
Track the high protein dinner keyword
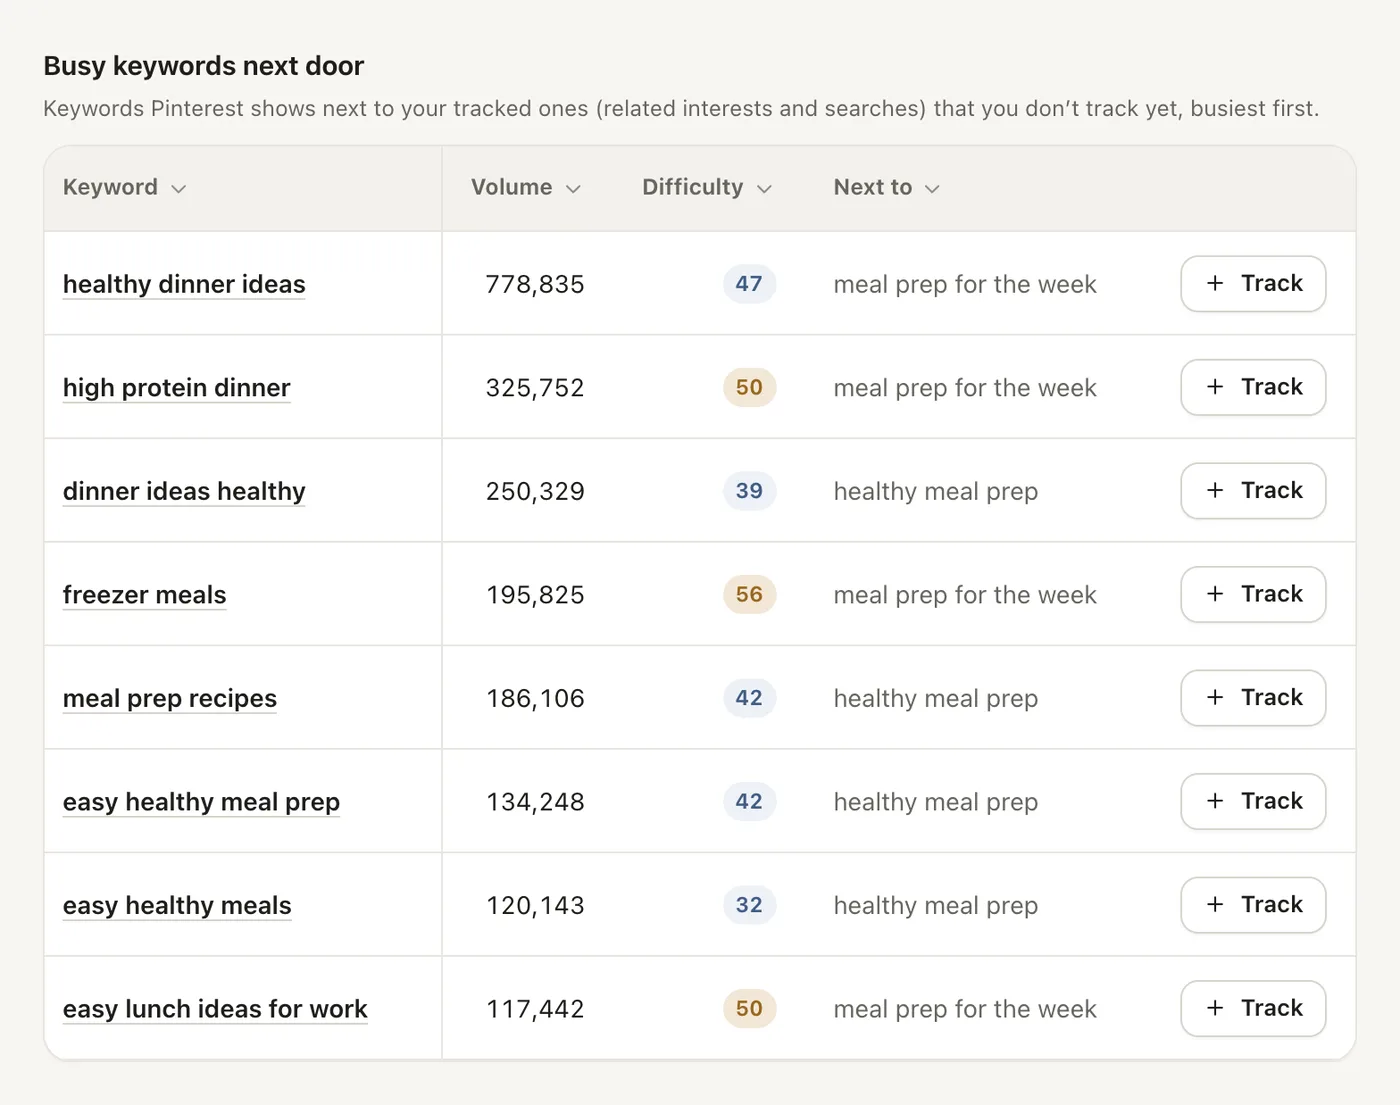coord(1253,387)
